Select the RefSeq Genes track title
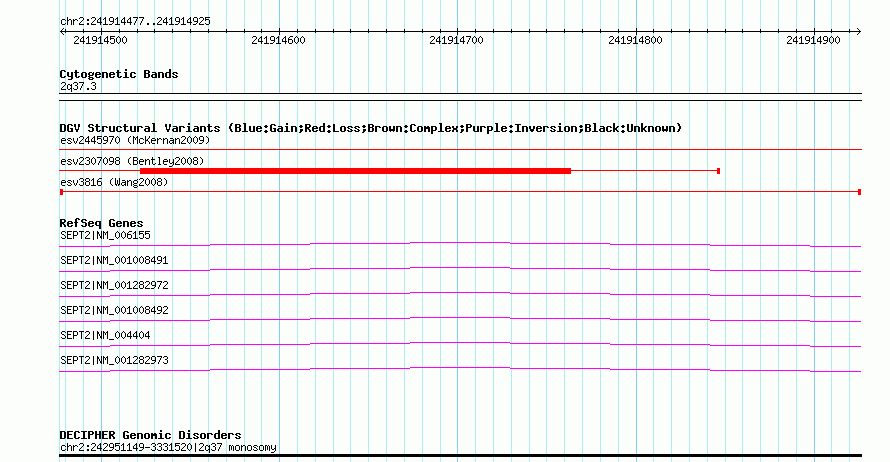 click(x=101, y=223)
